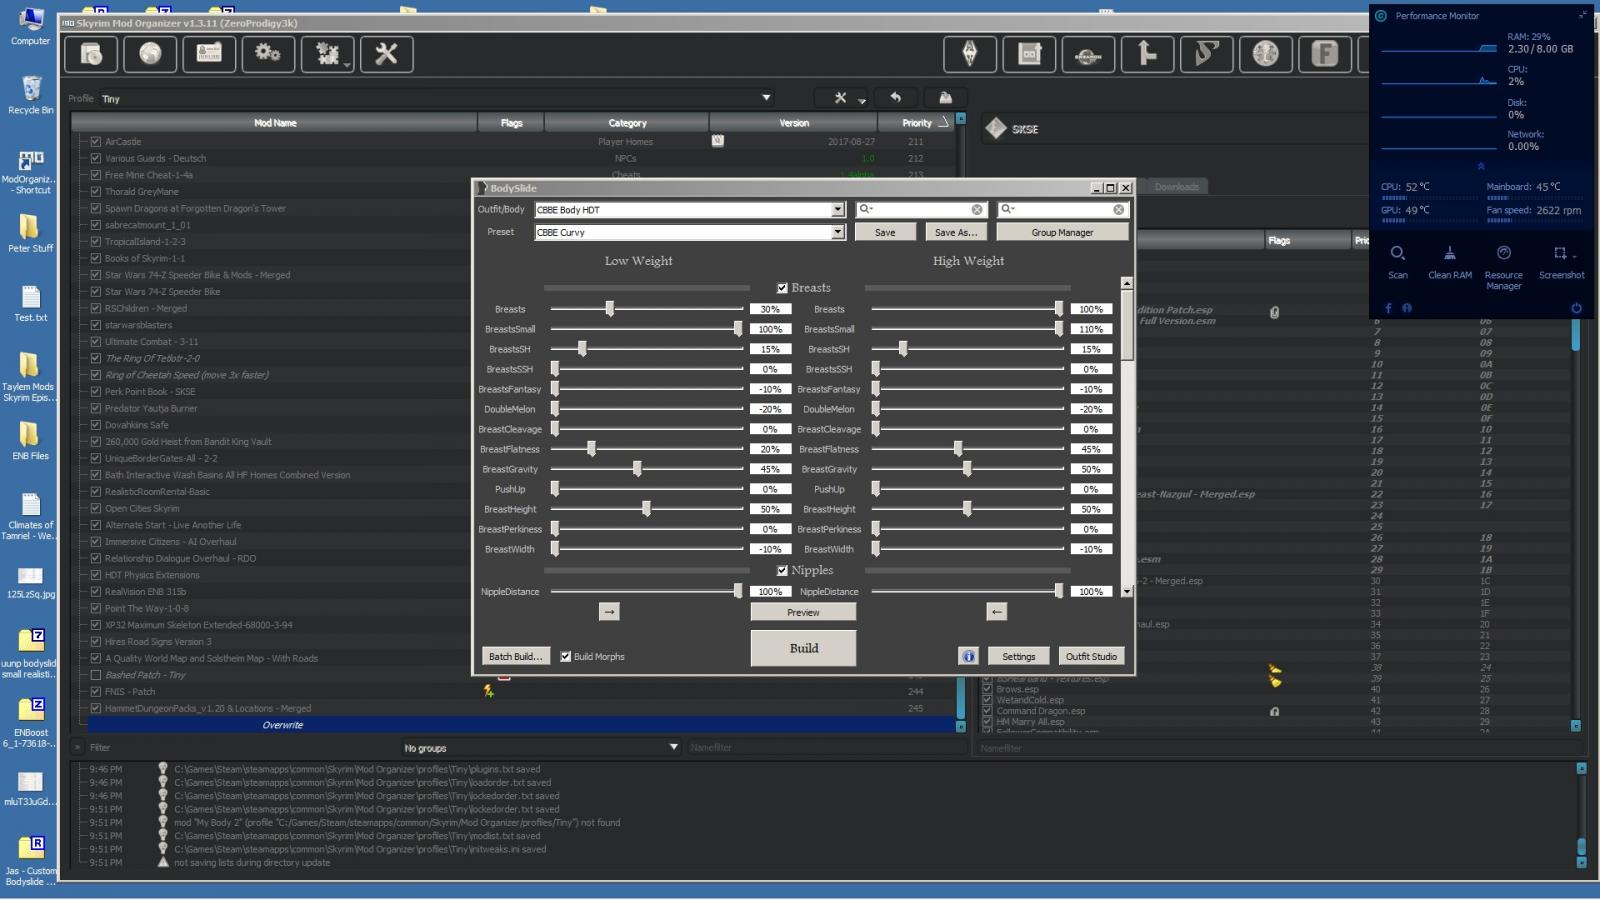Click the F-letter shortcut icon in the toolbar
Image resolution: width=1600 pixels, height=900 pixels.
point(1325,54)
